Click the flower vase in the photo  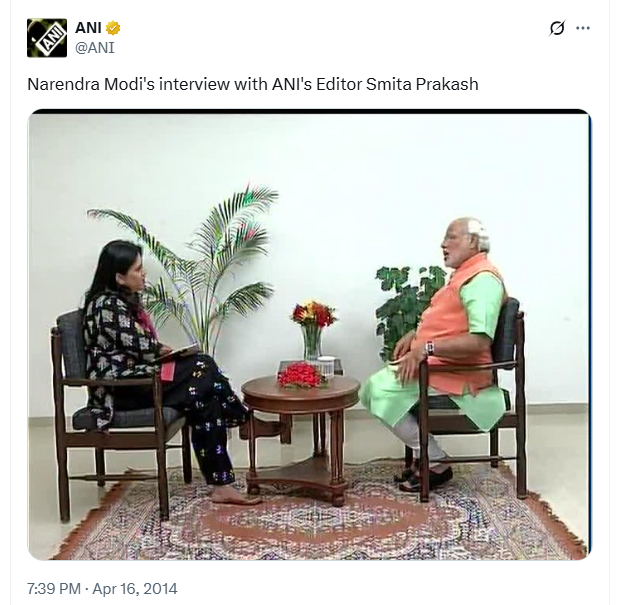point(312,330)
